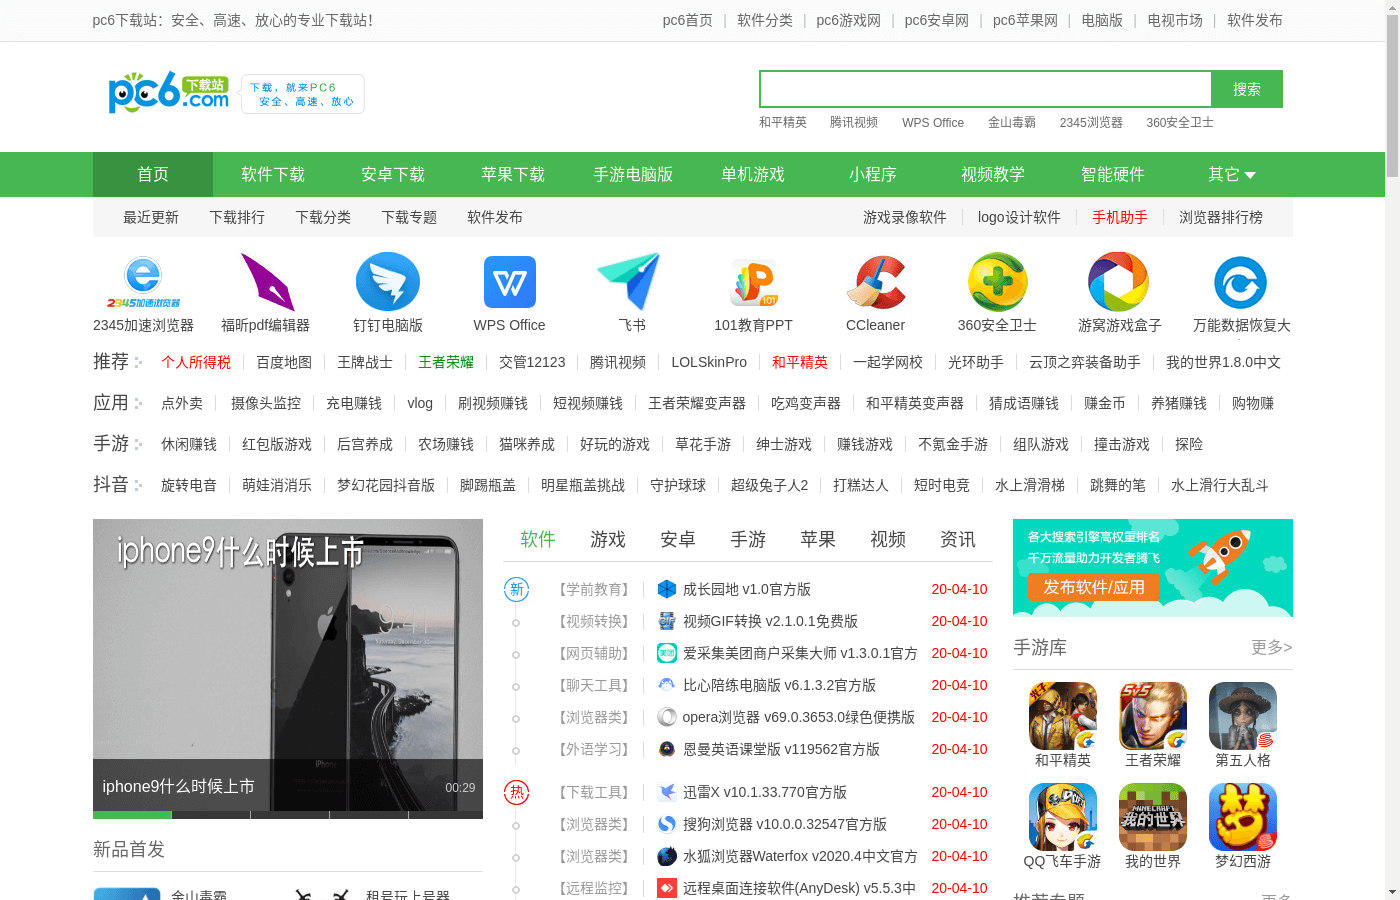Viewport: 1400px width, 900px height.
Task: Open the 和平精英 game icon in 手游库
Action: click(x=1063, y=716)
